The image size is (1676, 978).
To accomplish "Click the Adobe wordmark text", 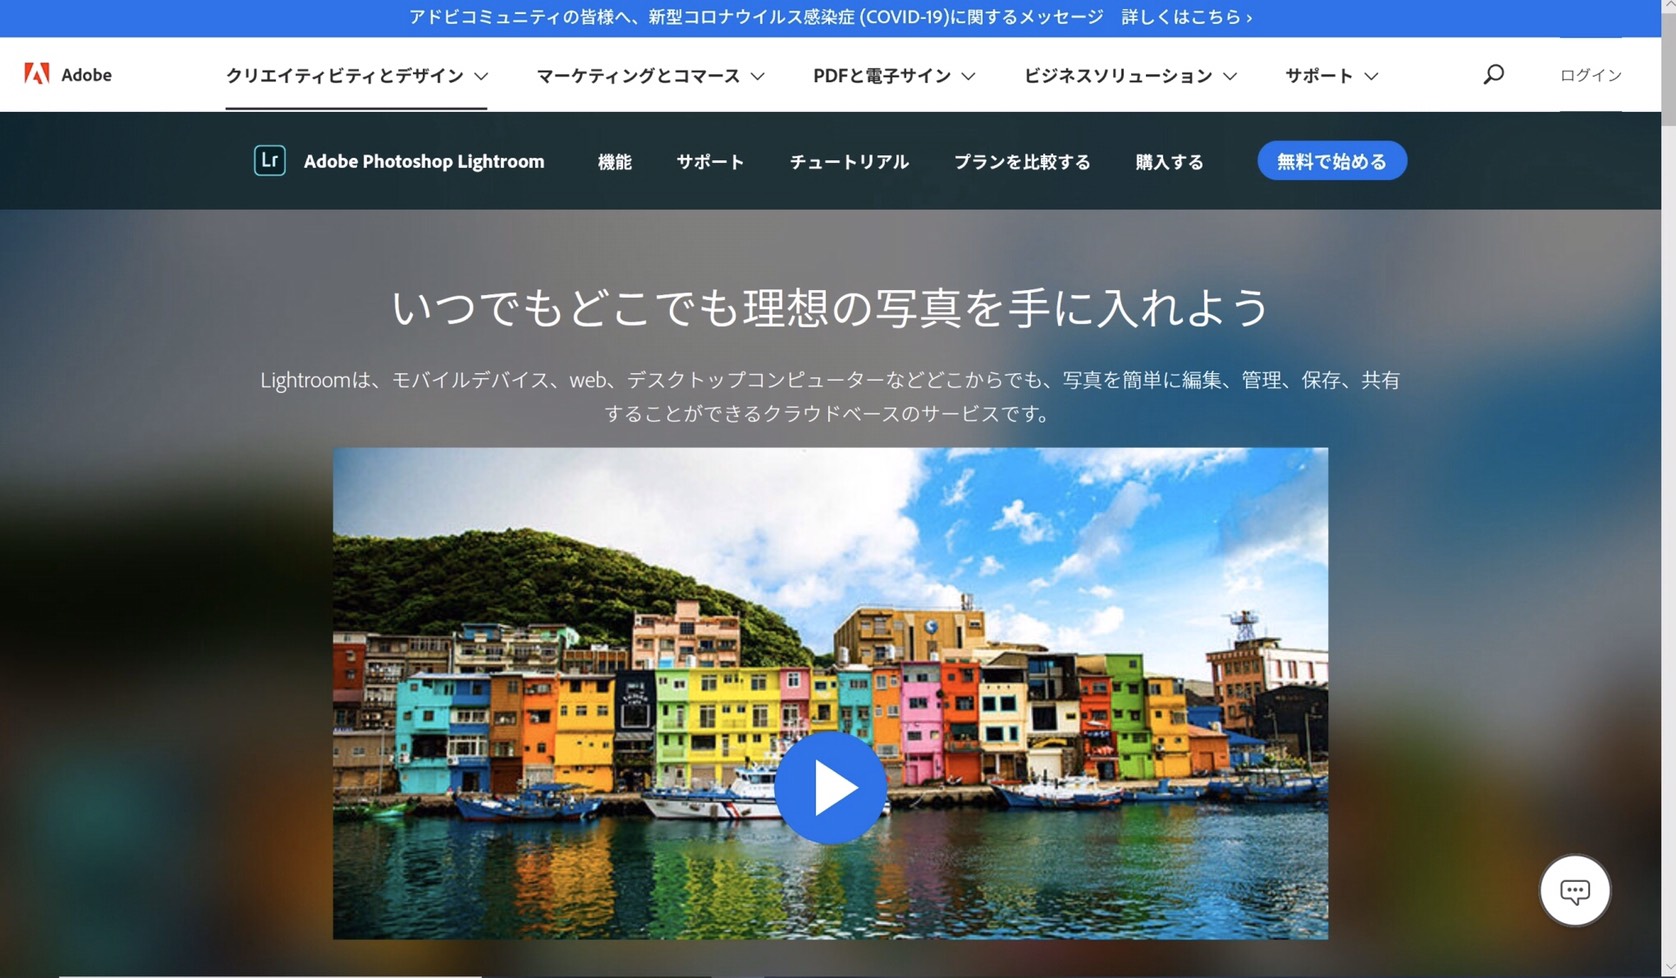I will [x=86, y=74].
